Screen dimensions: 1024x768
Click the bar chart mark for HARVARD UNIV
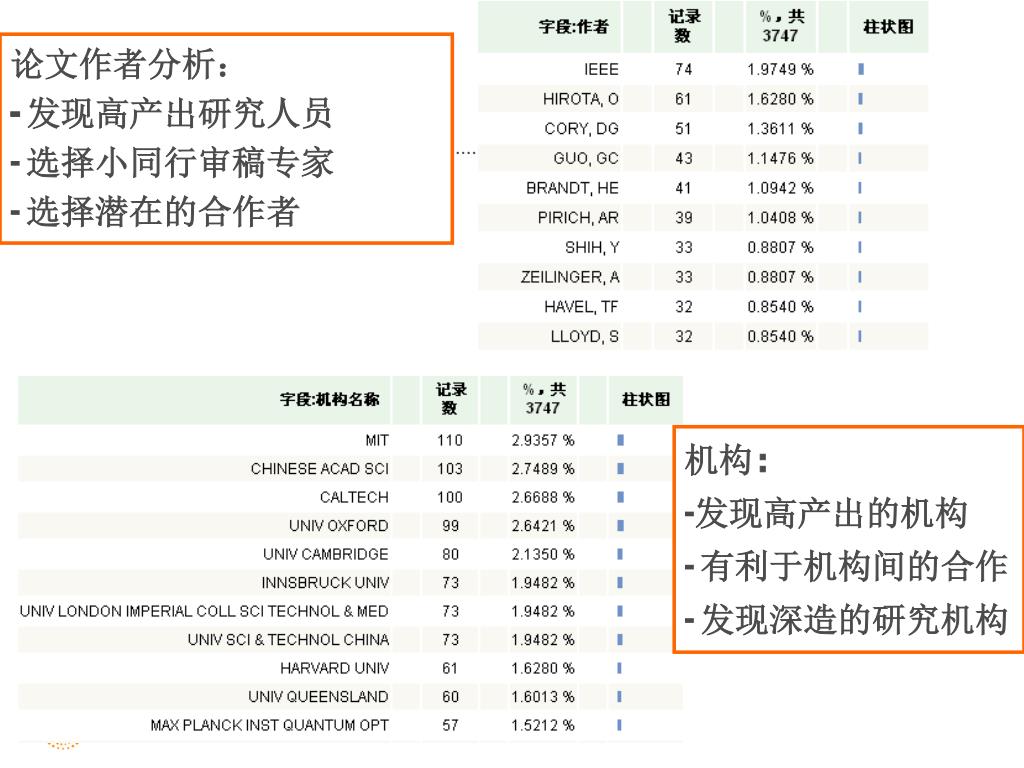coord(619,668)
